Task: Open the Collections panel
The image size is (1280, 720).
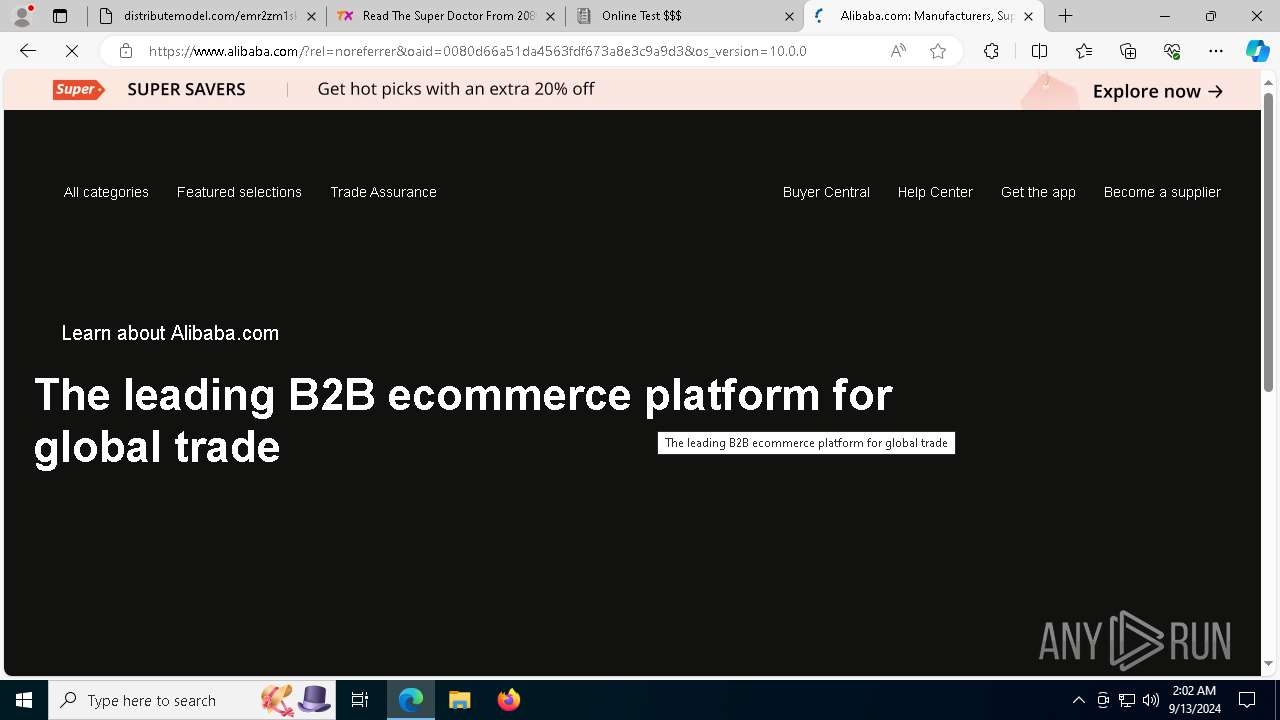Action: [x=1128, y=51]
